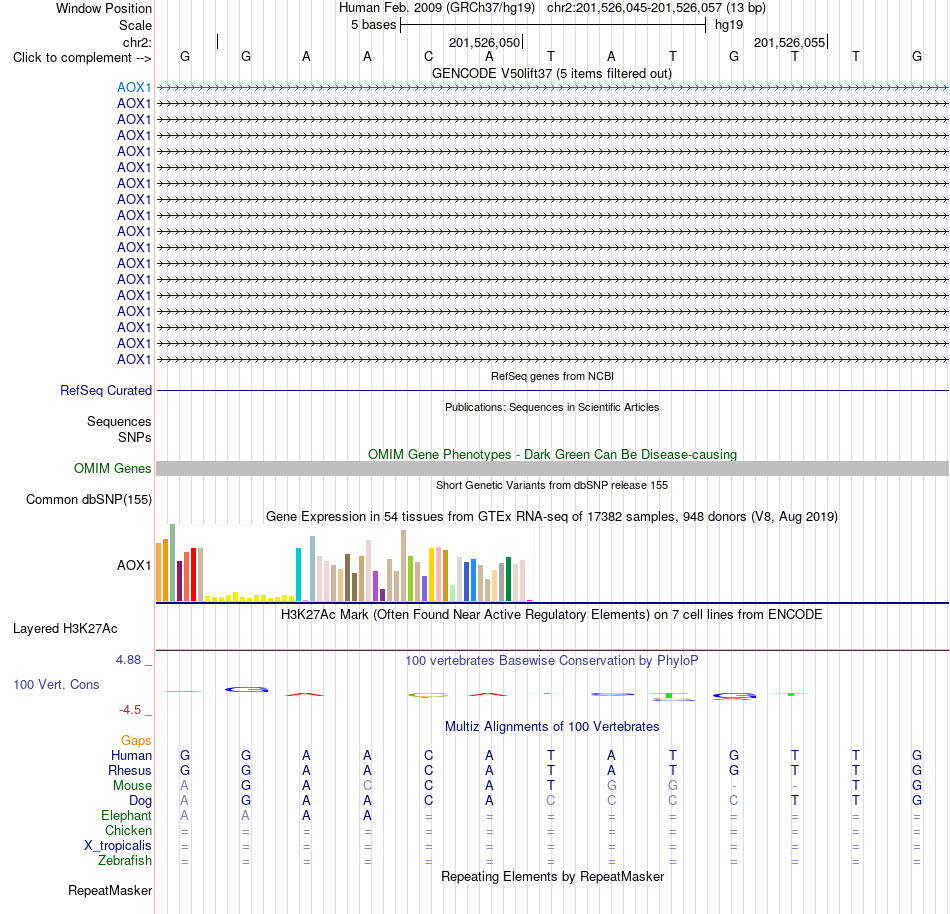Click the dark green bar in GTEx chart
This screenshot has height=914, width=950.
pyautogui.click(x=508, y=579)
